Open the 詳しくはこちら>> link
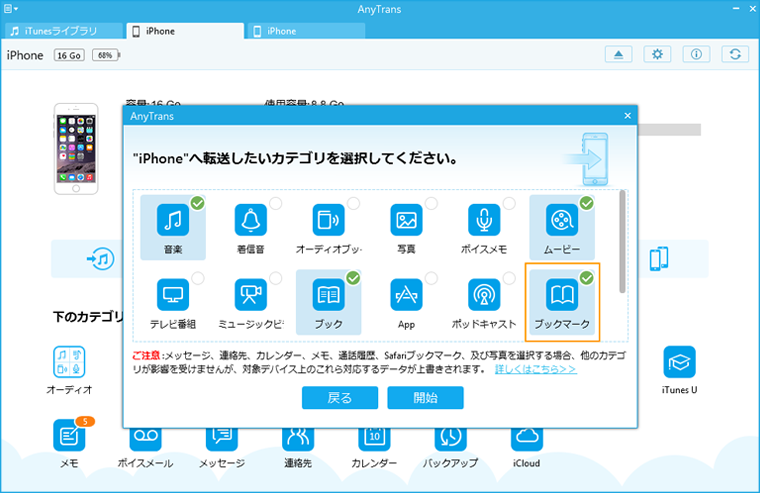The width and height of the screenshot is (760, 493). pyautogui.click(x=536, y=369)
